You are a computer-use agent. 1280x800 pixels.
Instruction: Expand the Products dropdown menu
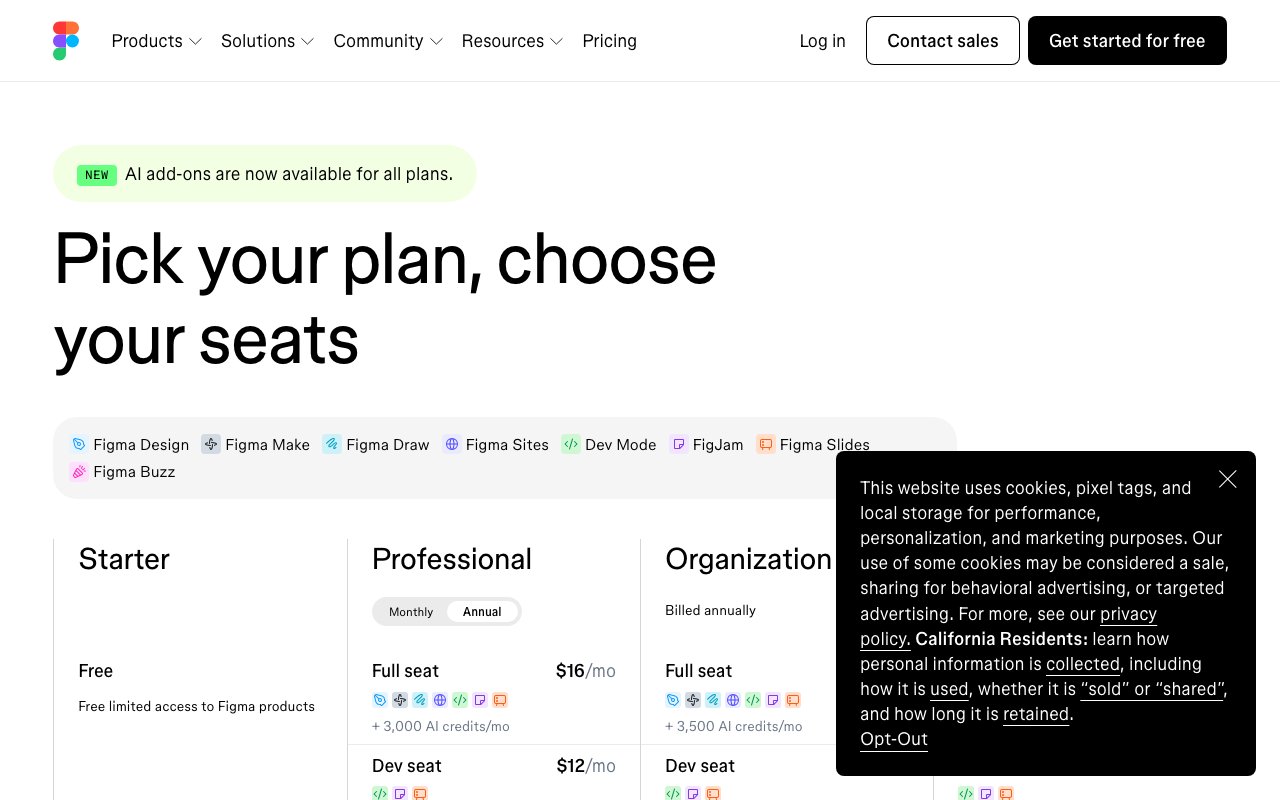click(x=157, y=41)
